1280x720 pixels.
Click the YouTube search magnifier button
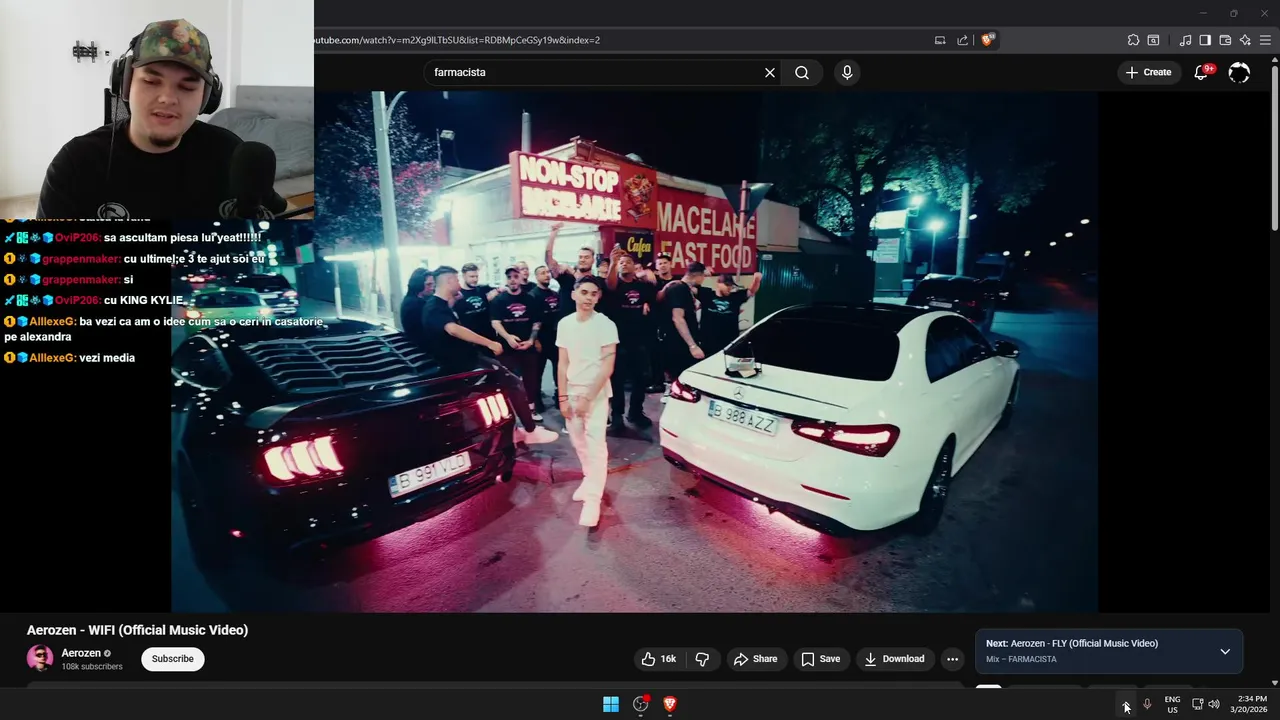point(802,72)
